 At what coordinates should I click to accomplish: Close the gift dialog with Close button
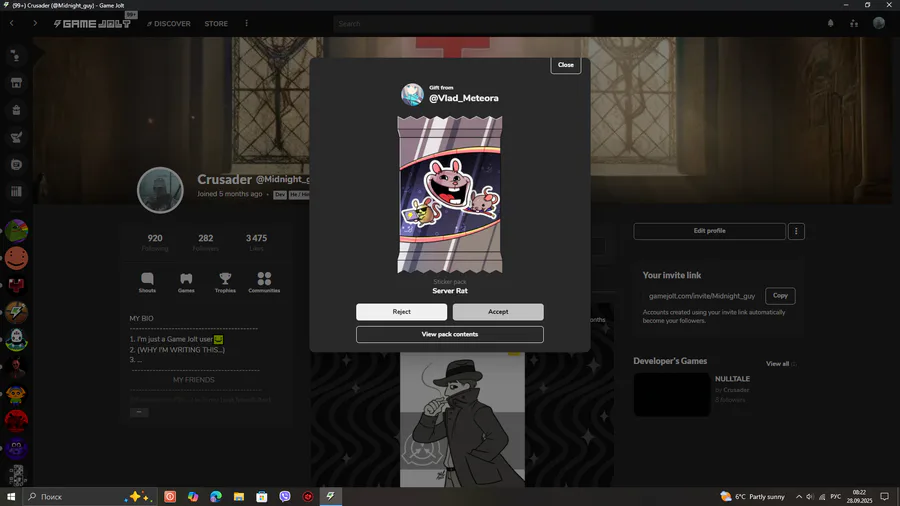pyautogui.click(x=565, y=65)
